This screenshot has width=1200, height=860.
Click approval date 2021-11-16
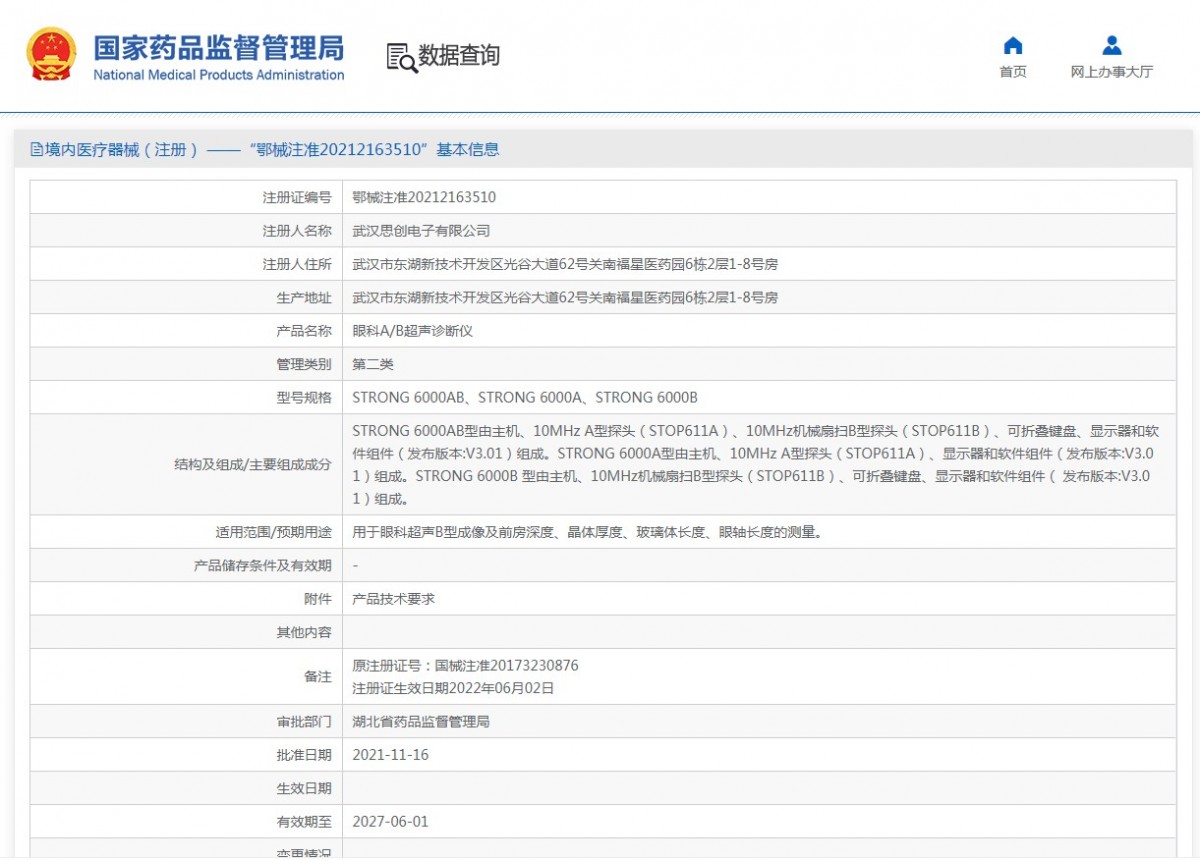point(391,755)
